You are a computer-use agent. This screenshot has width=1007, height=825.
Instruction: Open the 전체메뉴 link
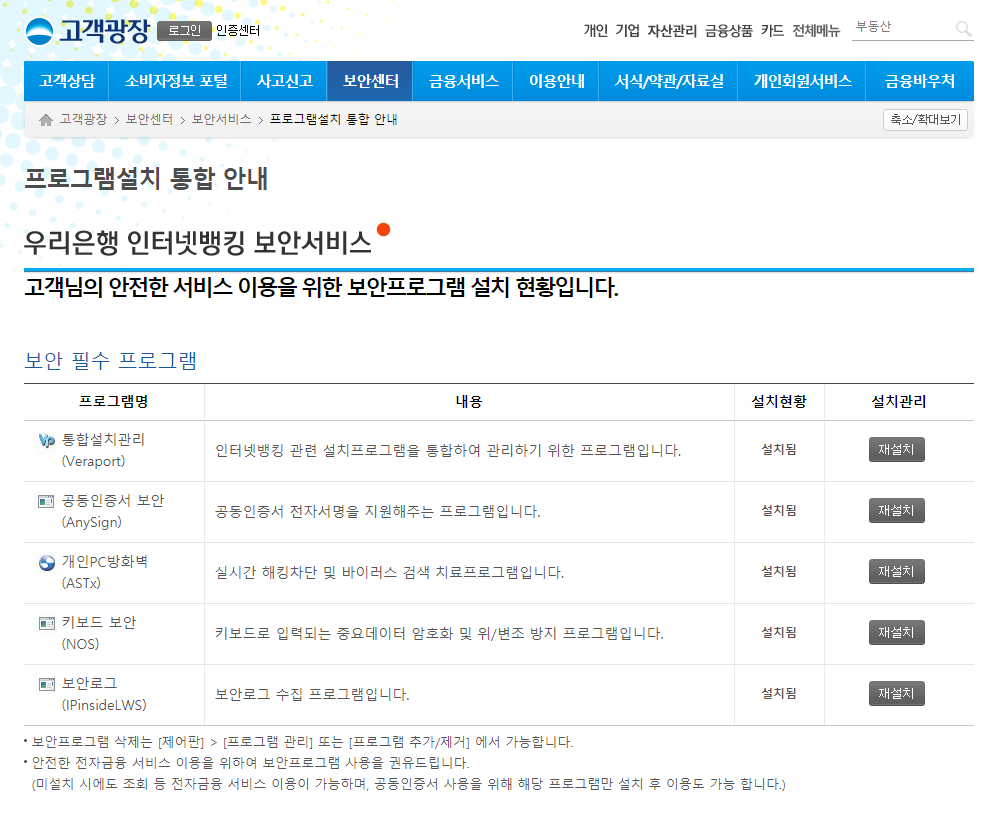pyautogui.click(x=816, y=31)
